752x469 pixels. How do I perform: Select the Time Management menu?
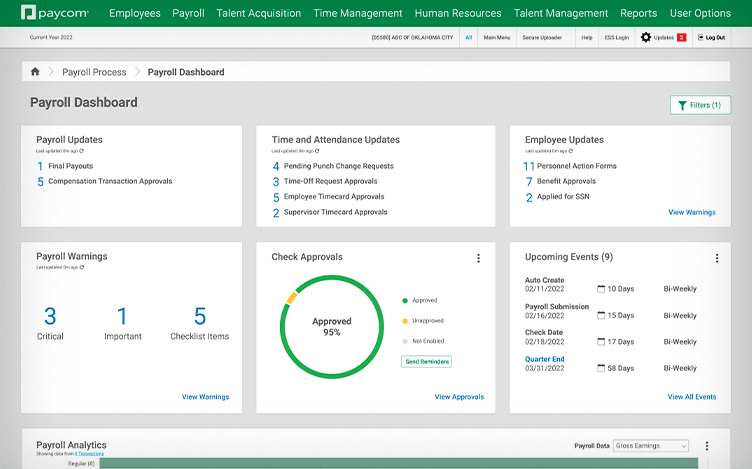[x=358, y=14]
